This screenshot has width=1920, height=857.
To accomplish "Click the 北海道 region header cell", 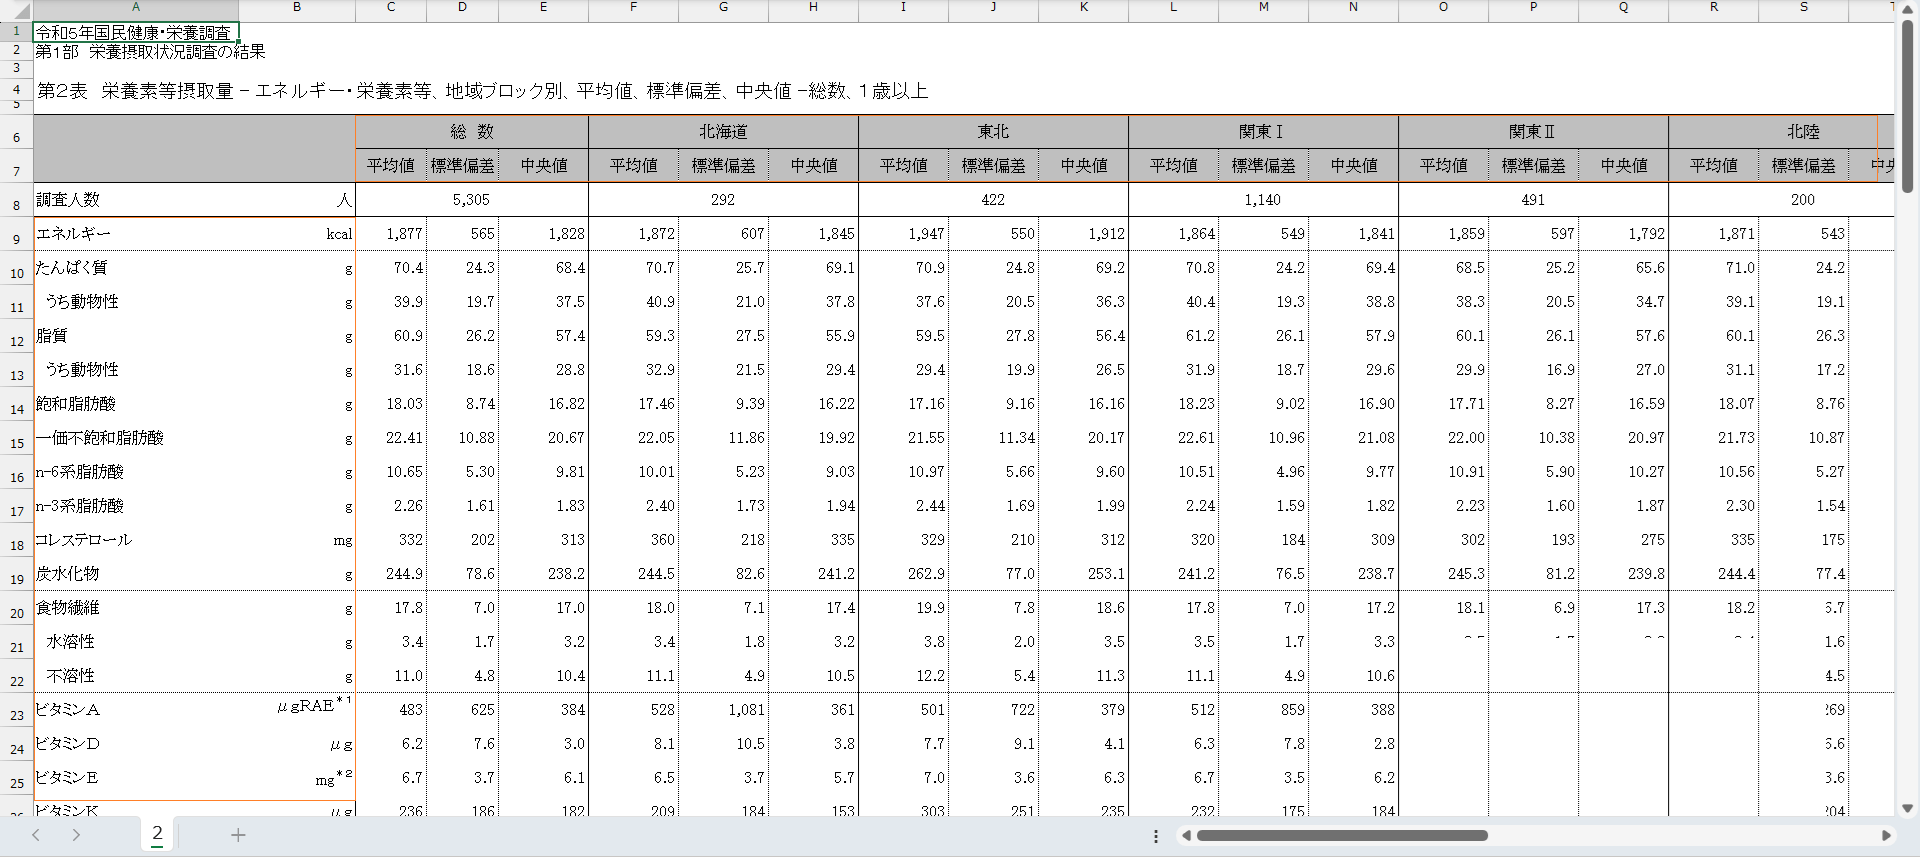I will point(723,132).
